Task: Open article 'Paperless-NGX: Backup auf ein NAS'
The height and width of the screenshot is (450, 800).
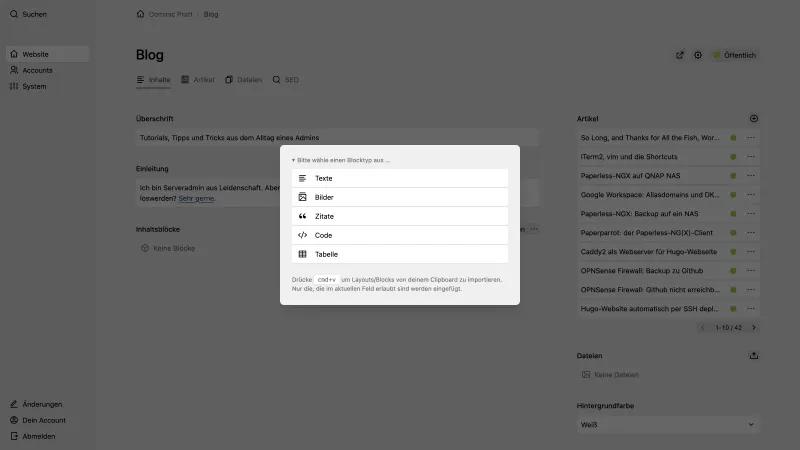Action: [x=639, y=214]
